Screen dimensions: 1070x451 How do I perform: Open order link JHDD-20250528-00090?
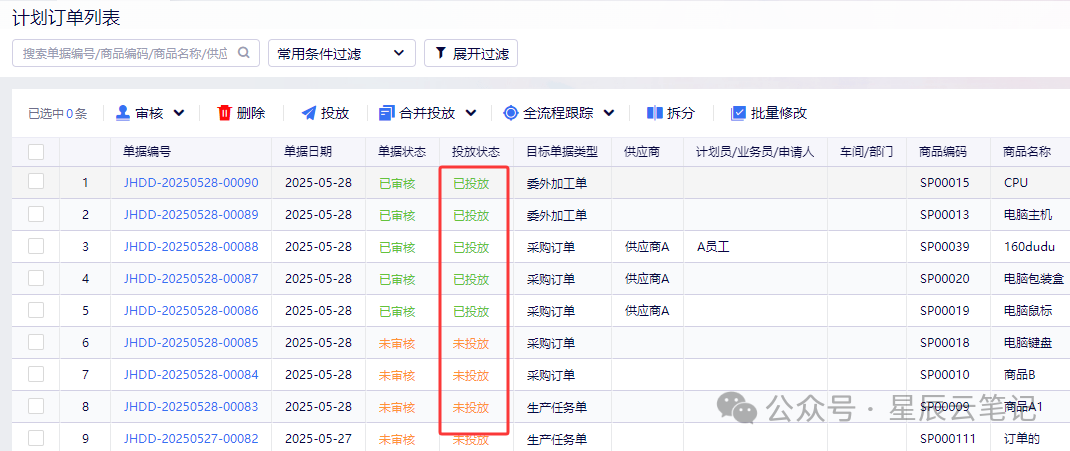coord(191,183)
